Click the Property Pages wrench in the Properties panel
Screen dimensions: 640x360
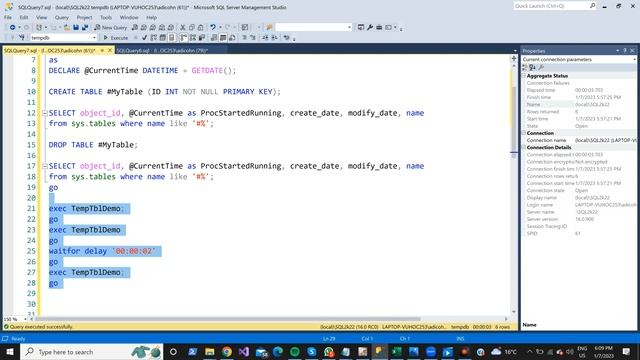coord(541,67)
